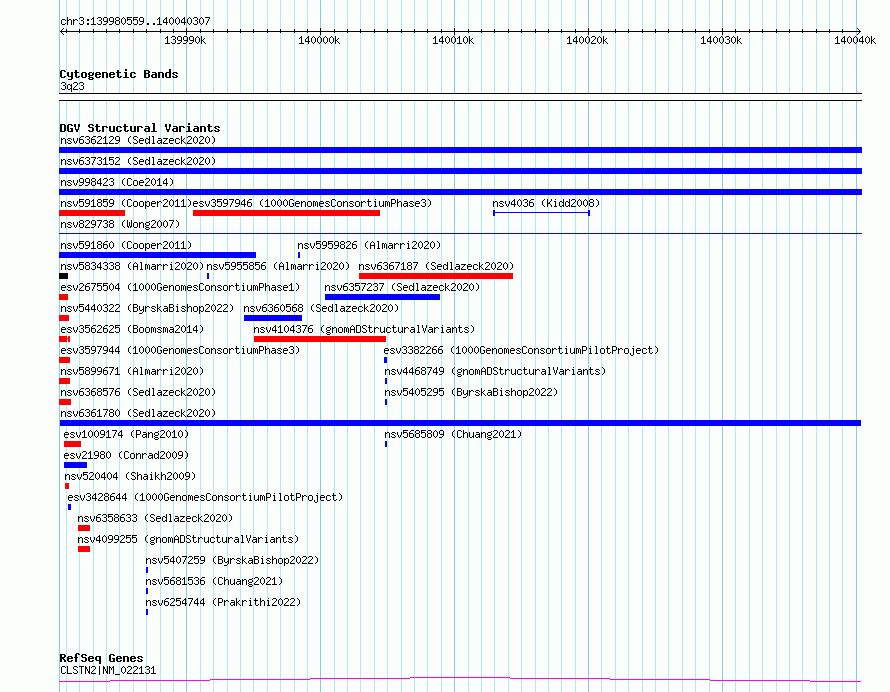Click the red bar under nsv591859

point(92,213)
